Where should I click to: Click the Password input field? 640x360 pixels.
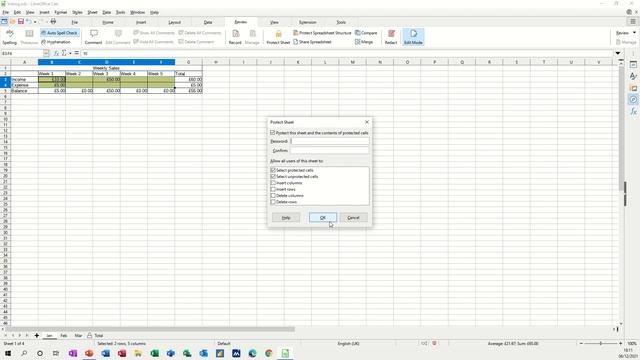[330, 141]
